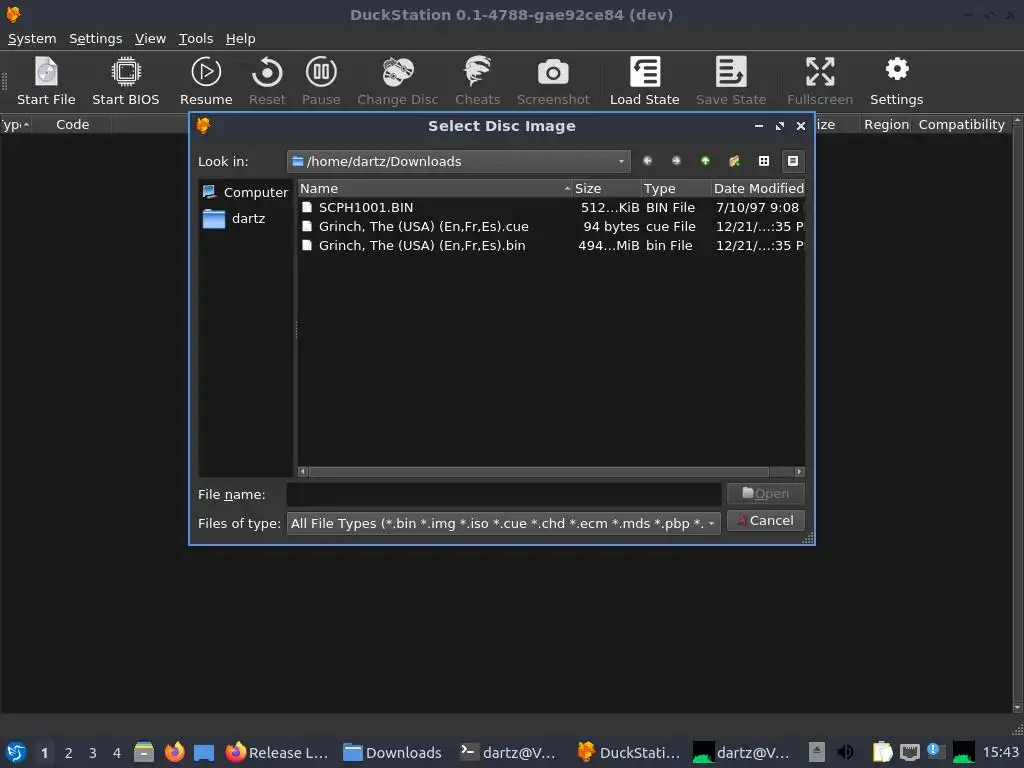The width and height of the screenshot is (1024, 768).
Task: Open the Cheats toolbar icon
Action: click(x=477, y=81)
